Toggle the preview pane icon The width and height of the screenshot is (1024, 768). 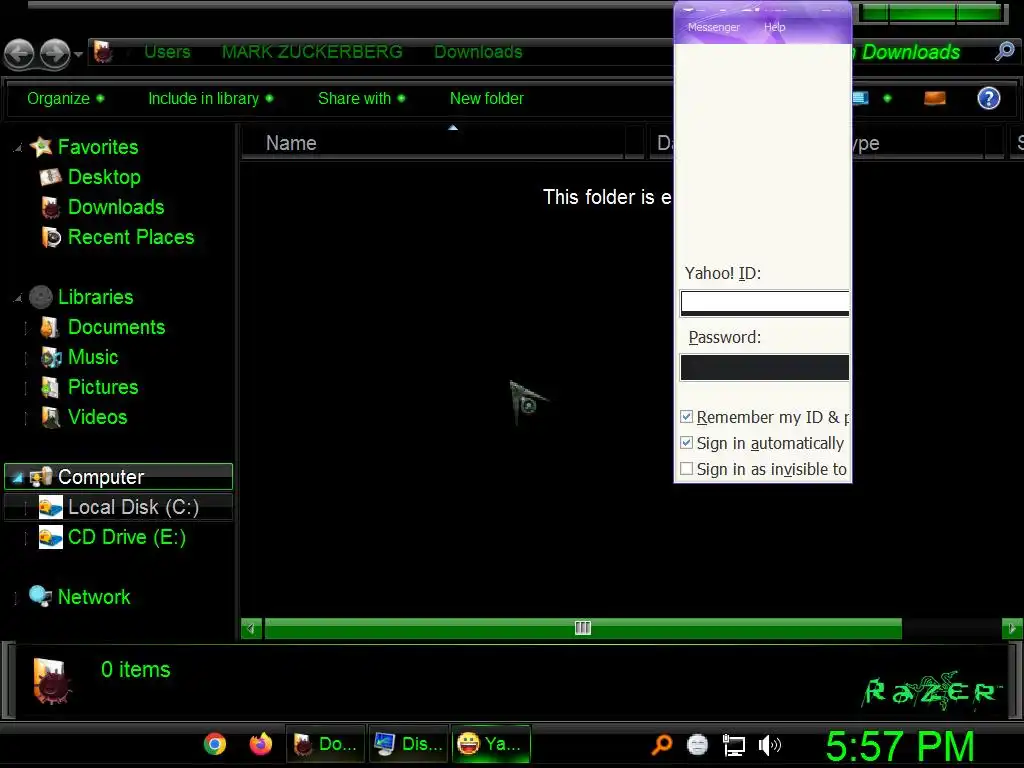[935, 99]
